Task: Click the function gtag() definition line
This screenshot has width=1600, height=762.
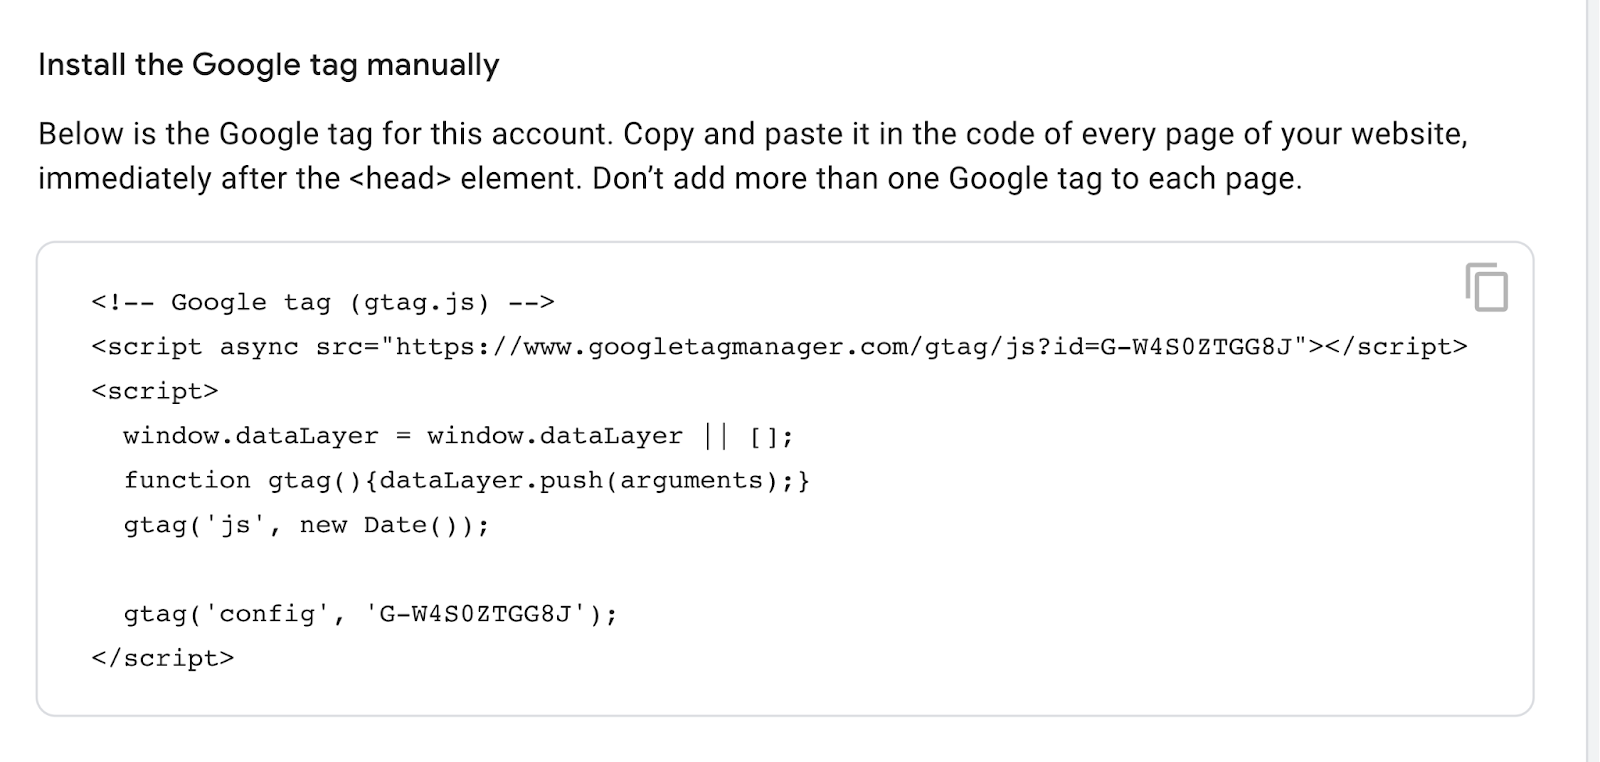Action: (x=465, y=480)
